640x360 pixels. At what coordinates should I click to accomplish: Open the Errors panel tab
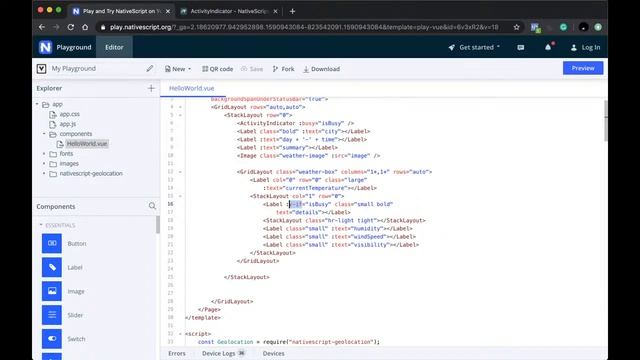pyautogui.click(x=177, y=353)
